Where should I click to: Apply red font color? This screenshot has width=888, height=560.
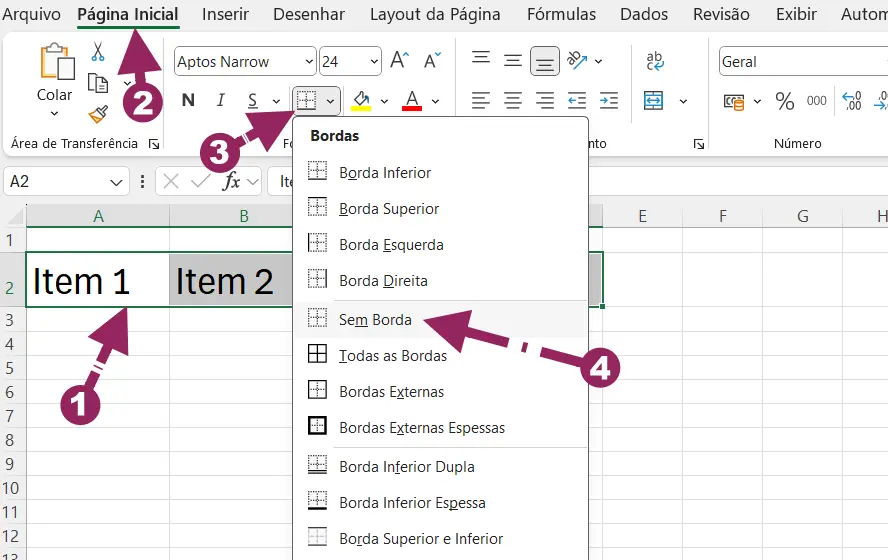pos(412,101)
